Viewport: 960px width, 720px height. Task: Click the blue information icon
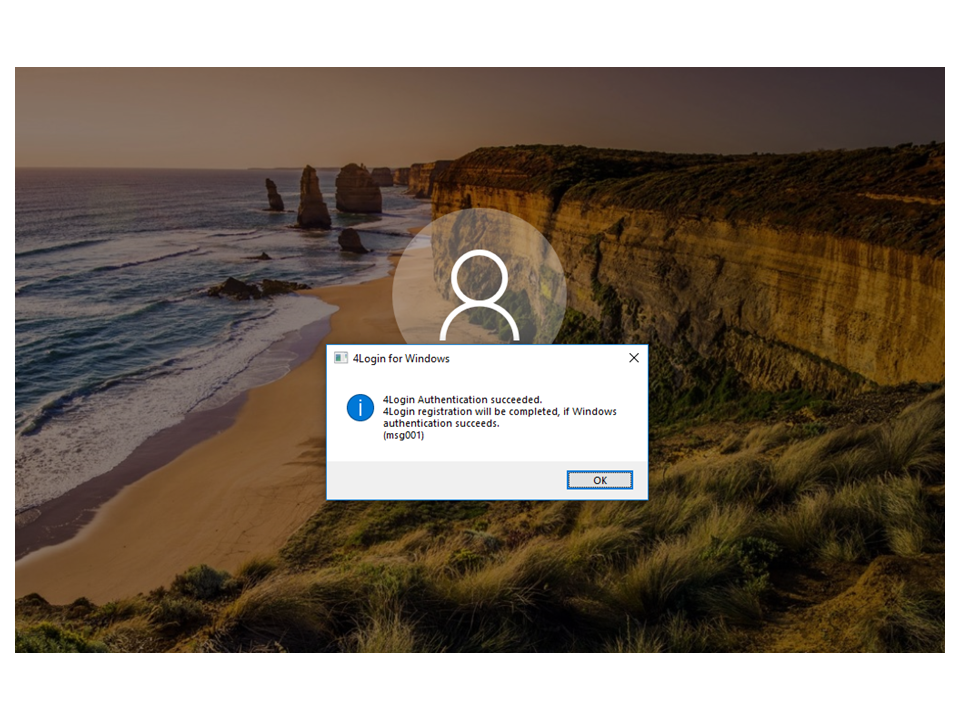click(360, 408)
